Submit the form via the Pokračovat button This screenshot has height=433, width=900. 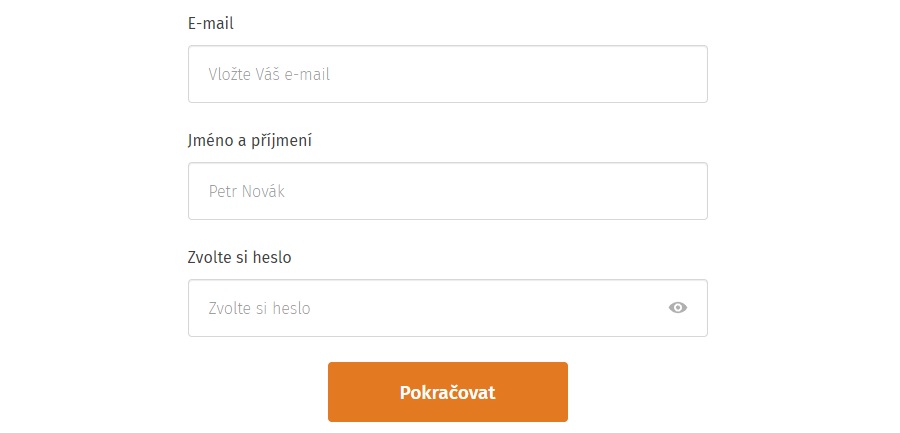pyautogui.click(x=448, y=392)
